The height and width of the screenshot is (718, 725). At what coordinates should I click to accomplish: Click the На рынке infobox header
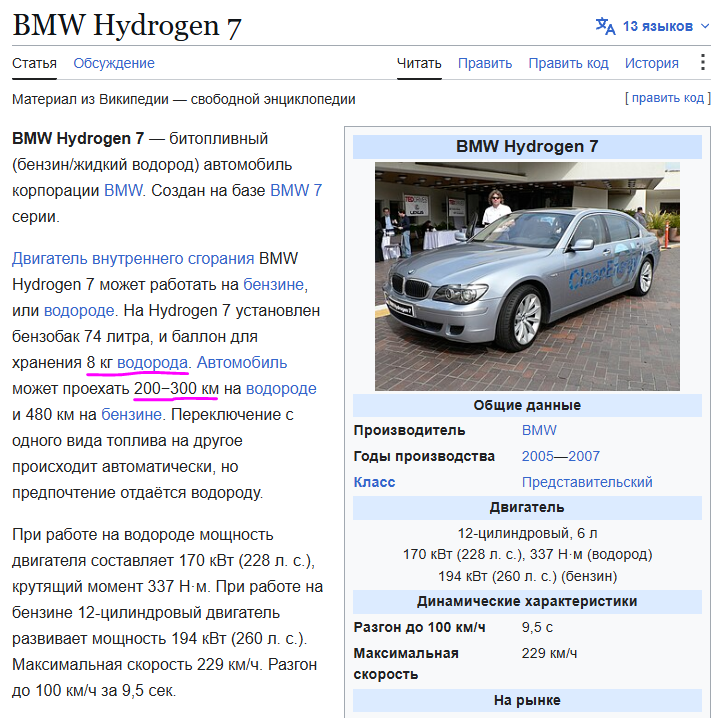pos(527,700)
